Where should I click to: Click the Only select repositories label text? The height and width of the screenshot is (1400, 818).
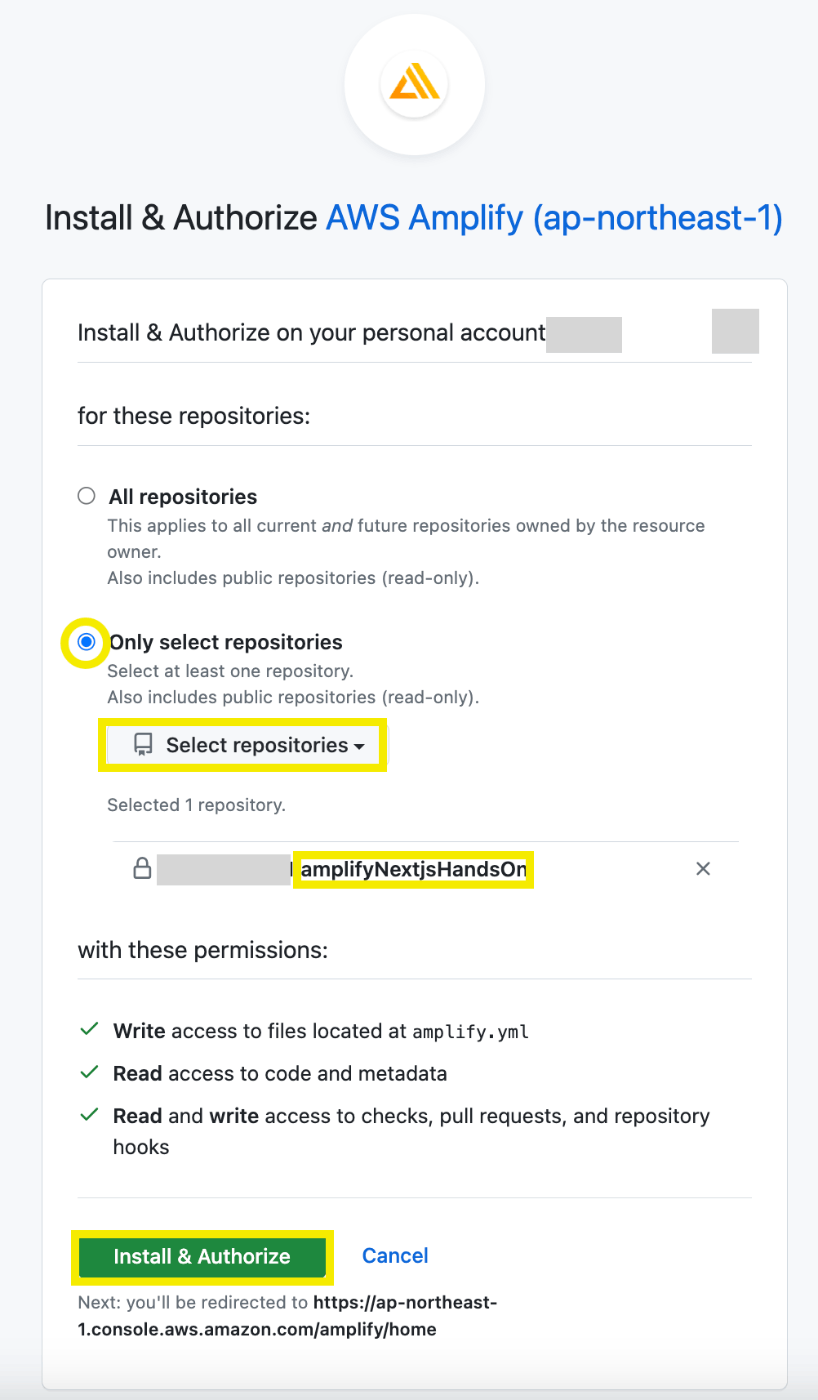pos(226,642)
